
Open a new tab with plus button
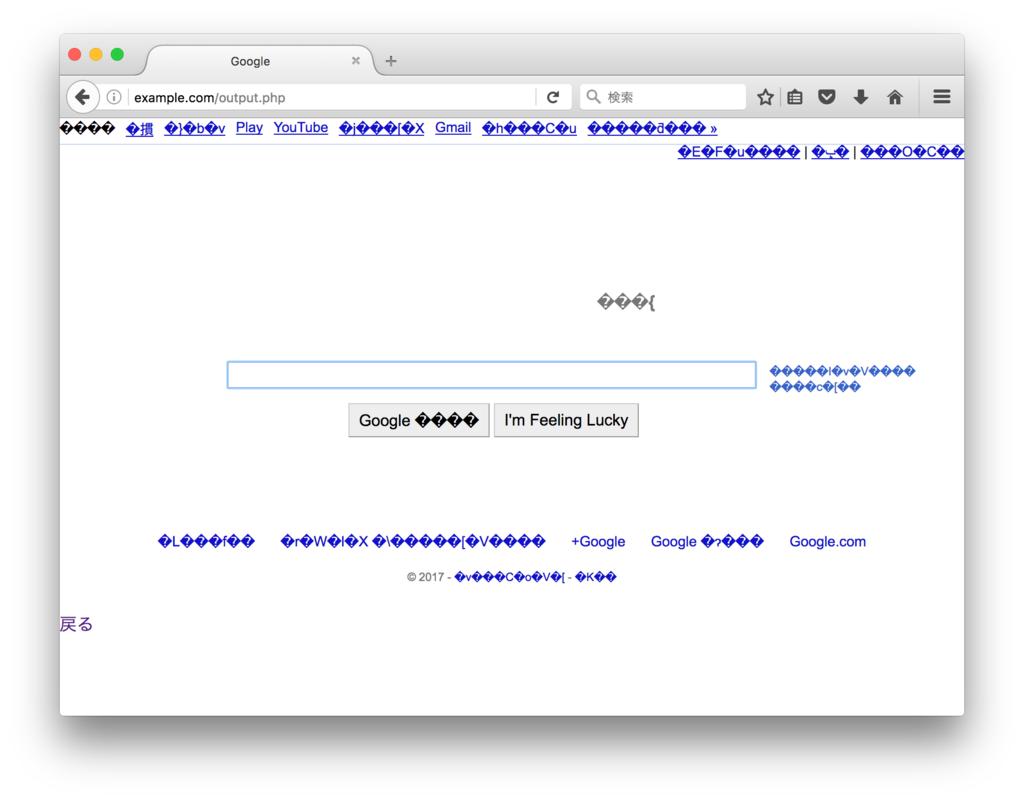(x=391, y=61)
